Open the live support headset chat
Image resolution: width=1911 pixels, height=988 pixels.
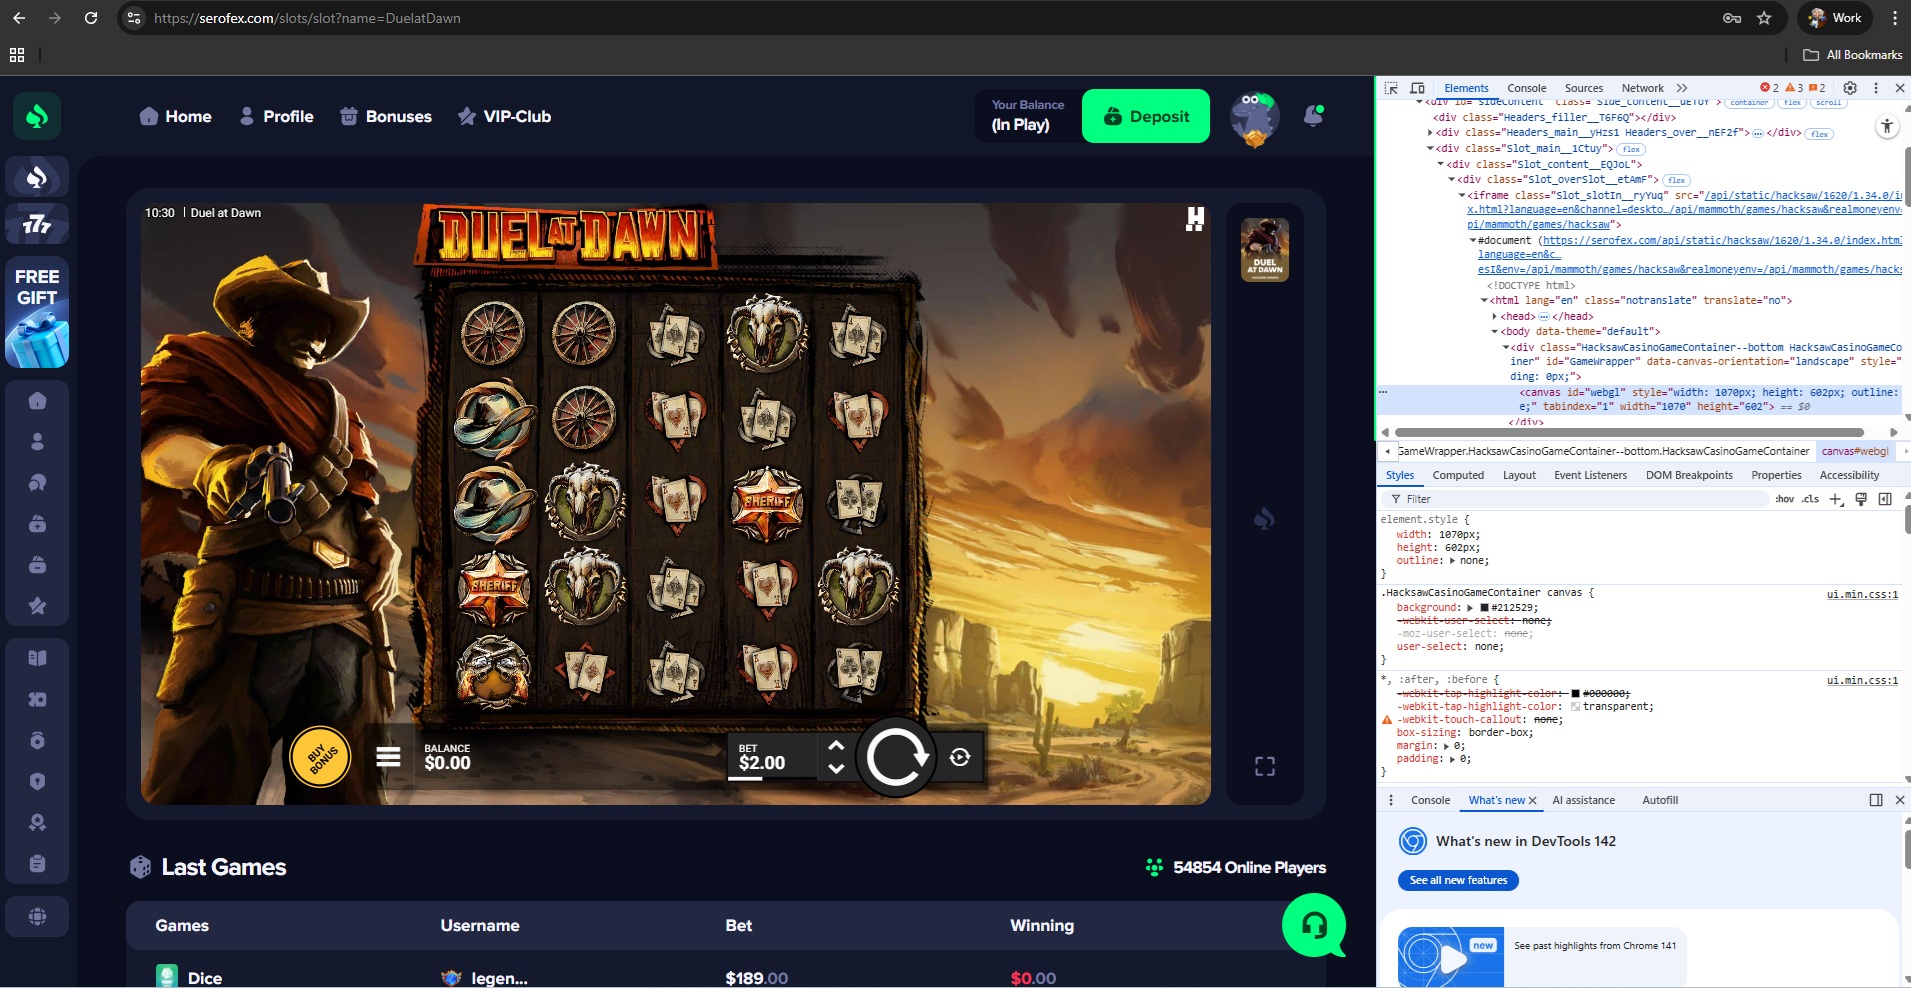(1314, 926)
